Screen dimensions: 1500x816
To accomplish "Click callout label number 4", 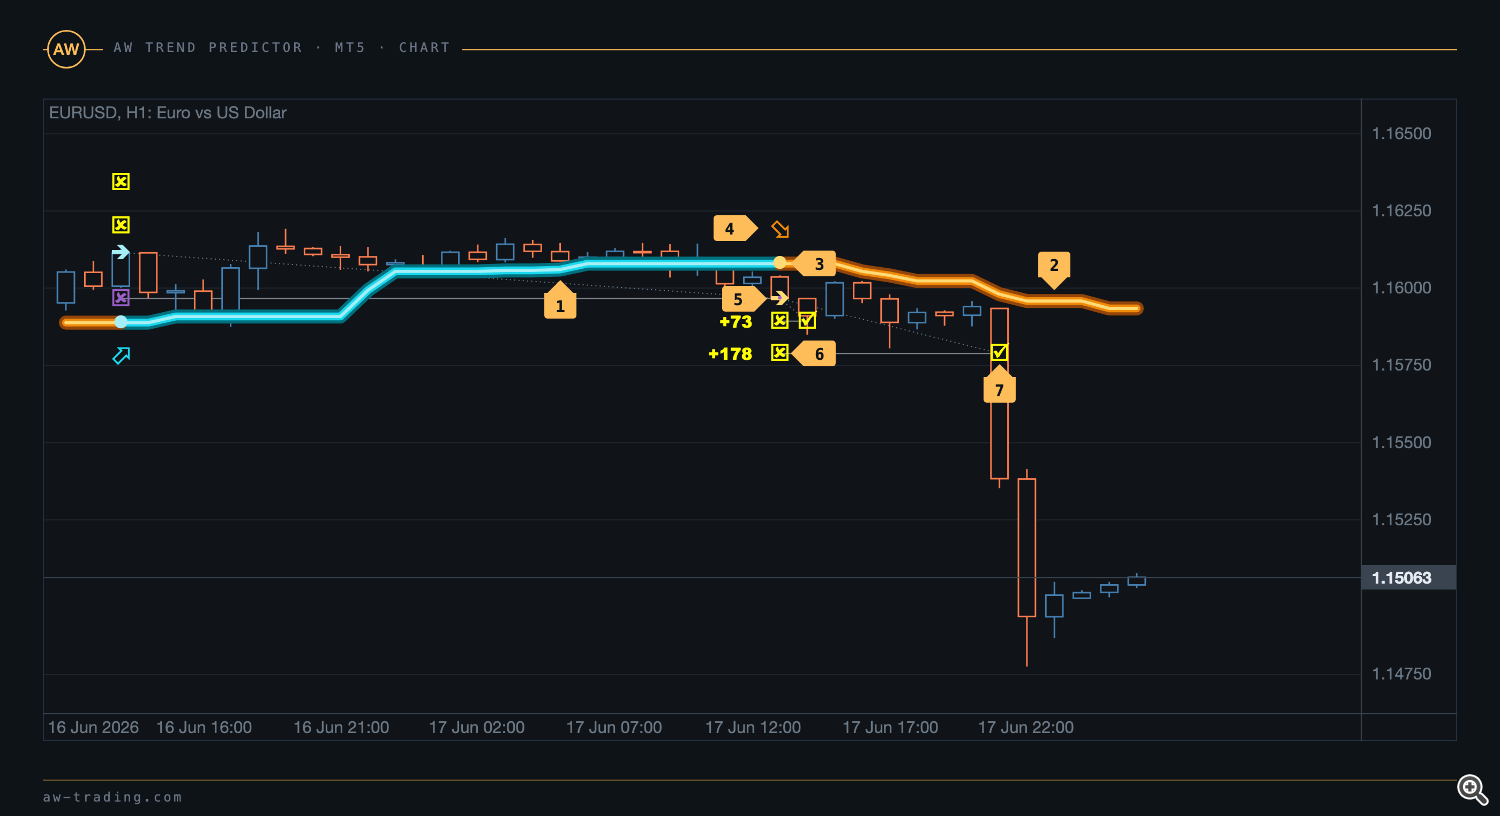I will pyautogui.click(x=733, y=229).
